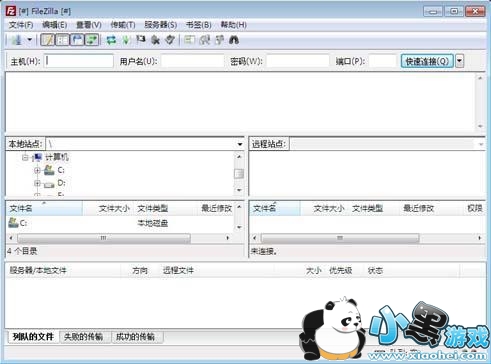The image size is (491, 364).
Task: Select 计算机 in the local tree
Action: (57, 157)
